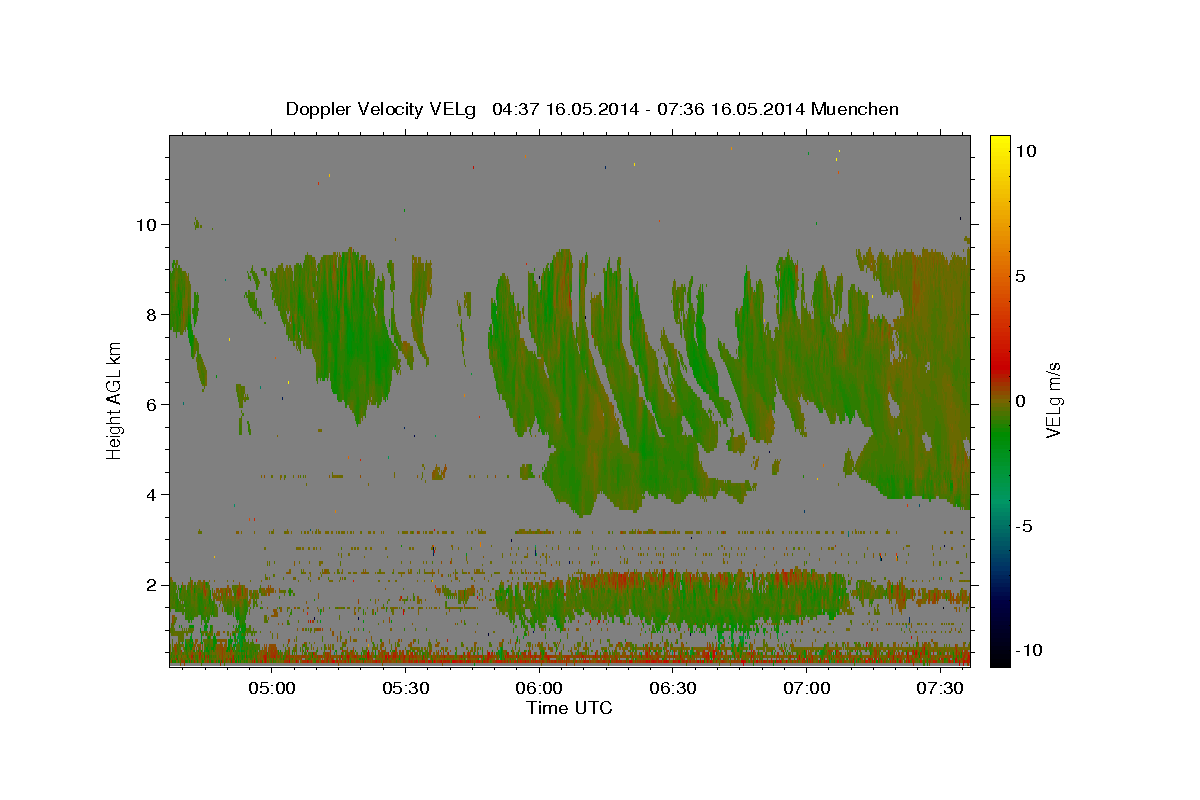Click the colorbar value 5 label
Image resolution: width=1200 pixels, height=800 pixels.
point(1020,275)
